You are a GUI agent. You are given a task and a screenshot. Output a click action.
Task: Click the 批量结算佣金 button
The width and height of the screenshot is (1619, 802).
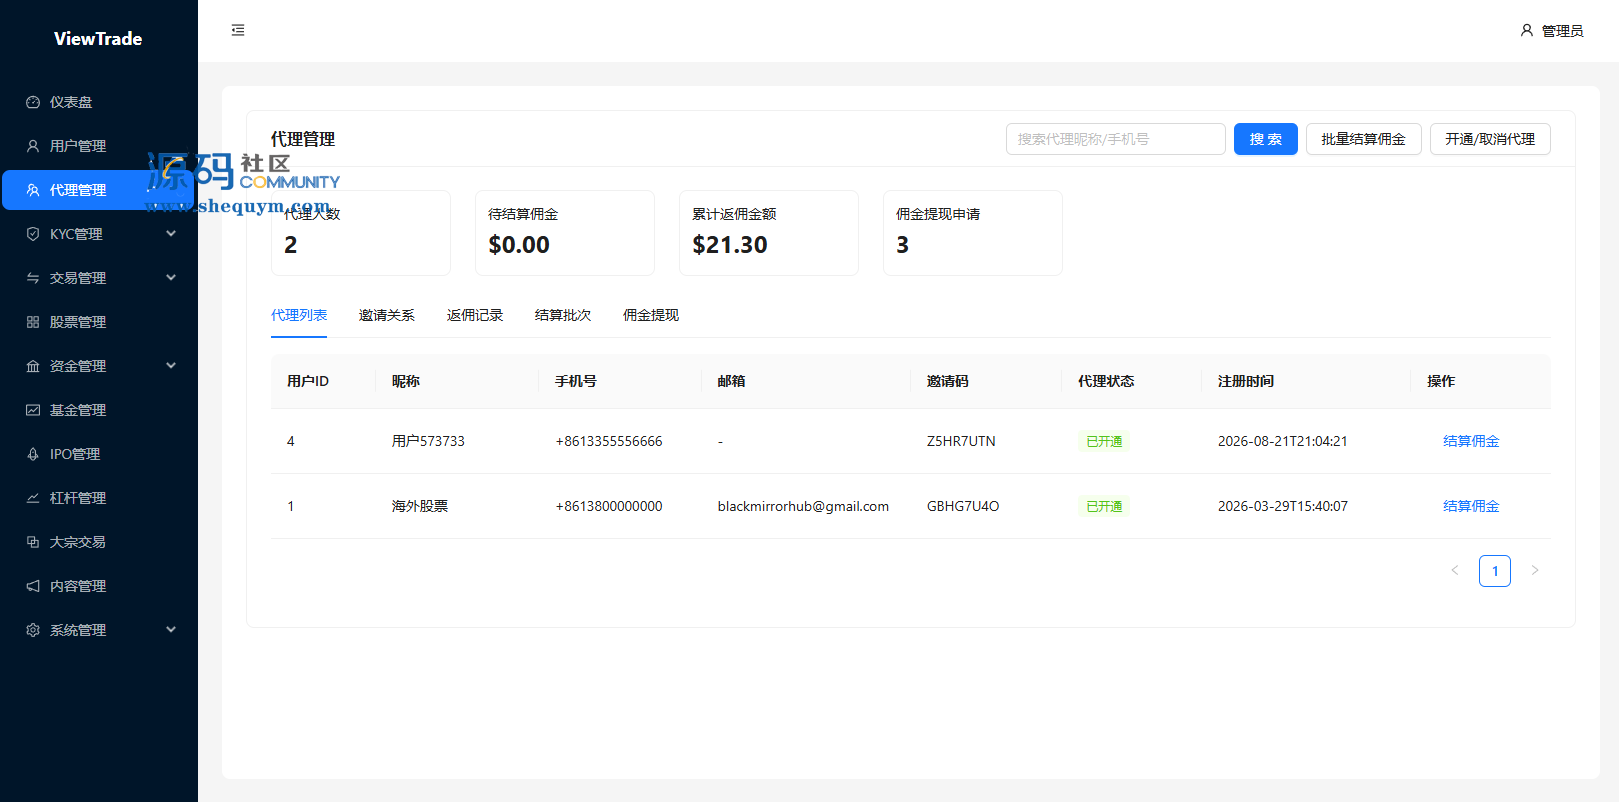pos(1364,139)
